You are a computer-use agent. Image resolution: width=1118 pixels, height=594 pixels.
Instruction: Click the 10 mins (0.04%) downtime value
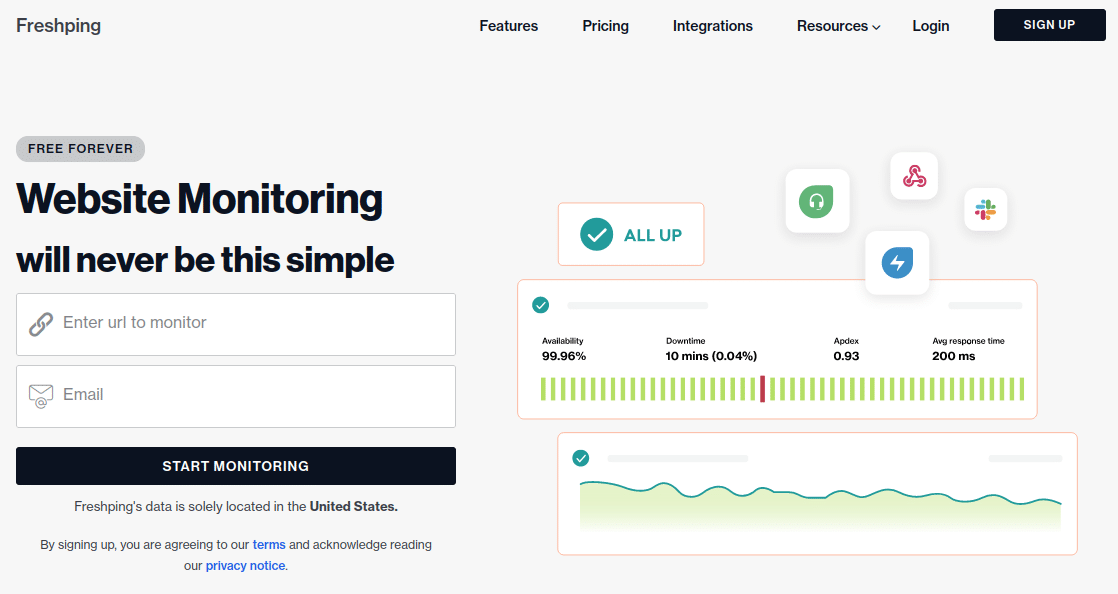tap(711, 356)
